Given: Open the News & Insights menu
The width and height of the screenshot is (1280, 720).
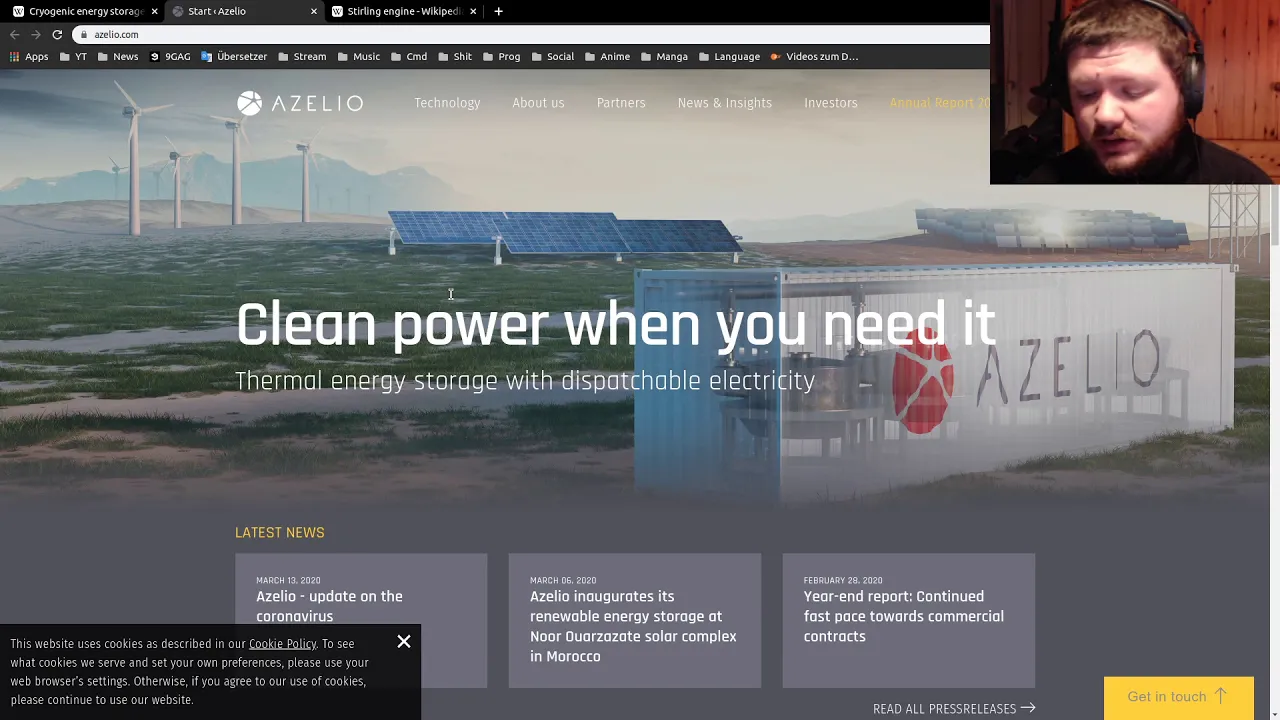Looking at the screenshot, I should pyautogui.click(x=725, y=103).
